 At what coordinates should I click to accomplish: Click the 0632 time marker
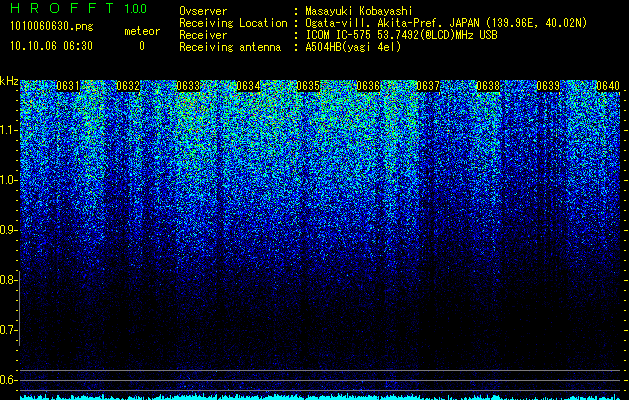128,86
